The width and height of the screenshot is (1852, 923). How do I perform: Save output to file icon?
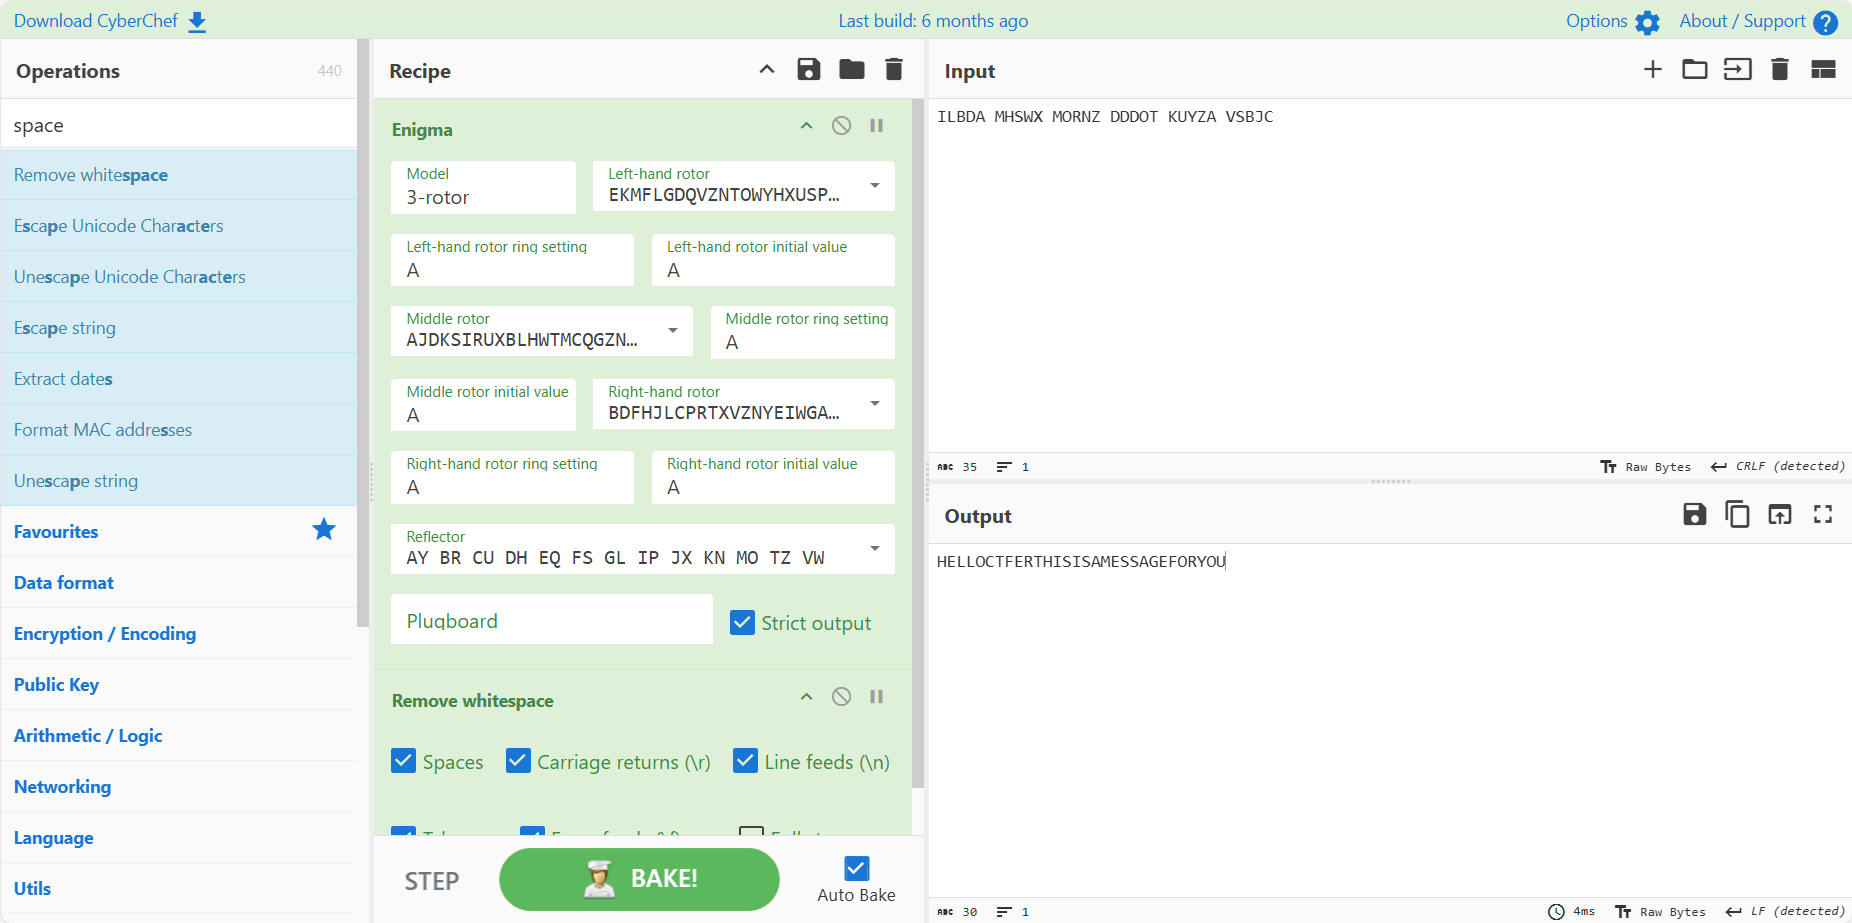point(1695,514)
